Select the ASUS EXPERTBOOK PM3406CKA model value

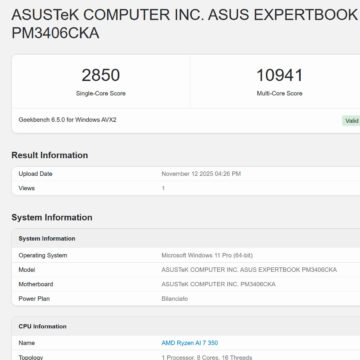pyautogui.click(x=249, y=270)
